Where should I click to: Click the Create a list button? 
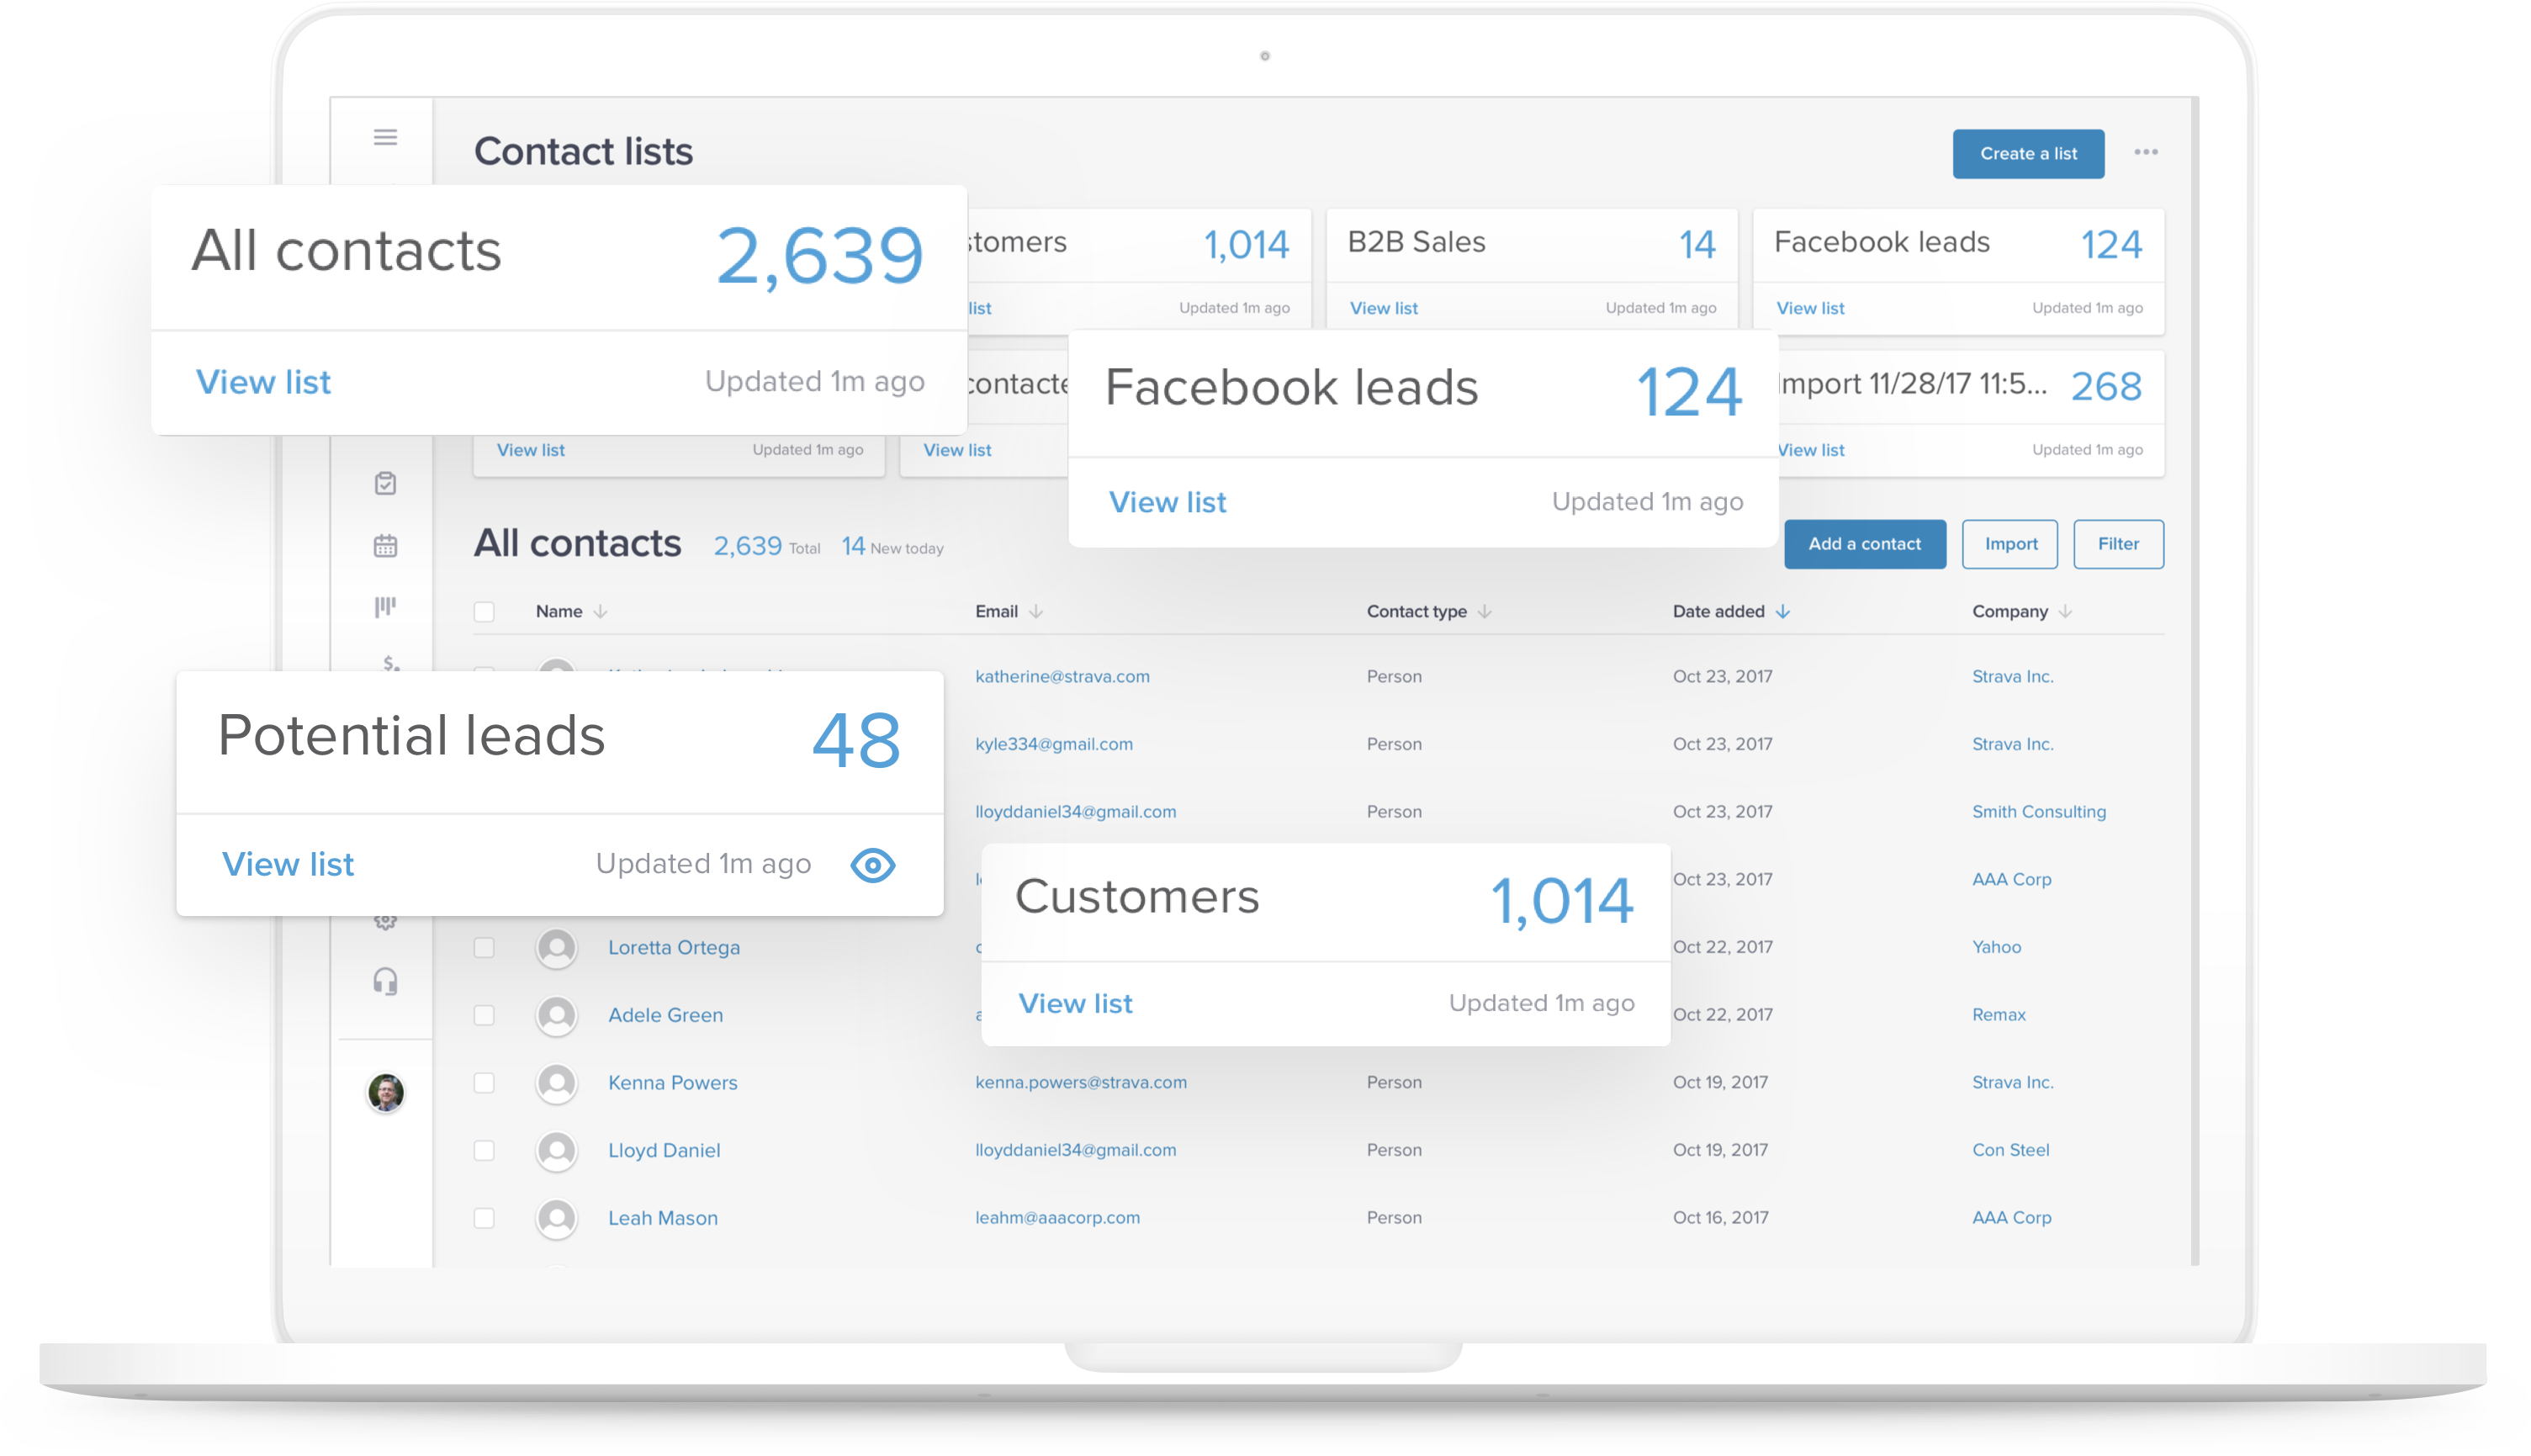coord(2027,154)
